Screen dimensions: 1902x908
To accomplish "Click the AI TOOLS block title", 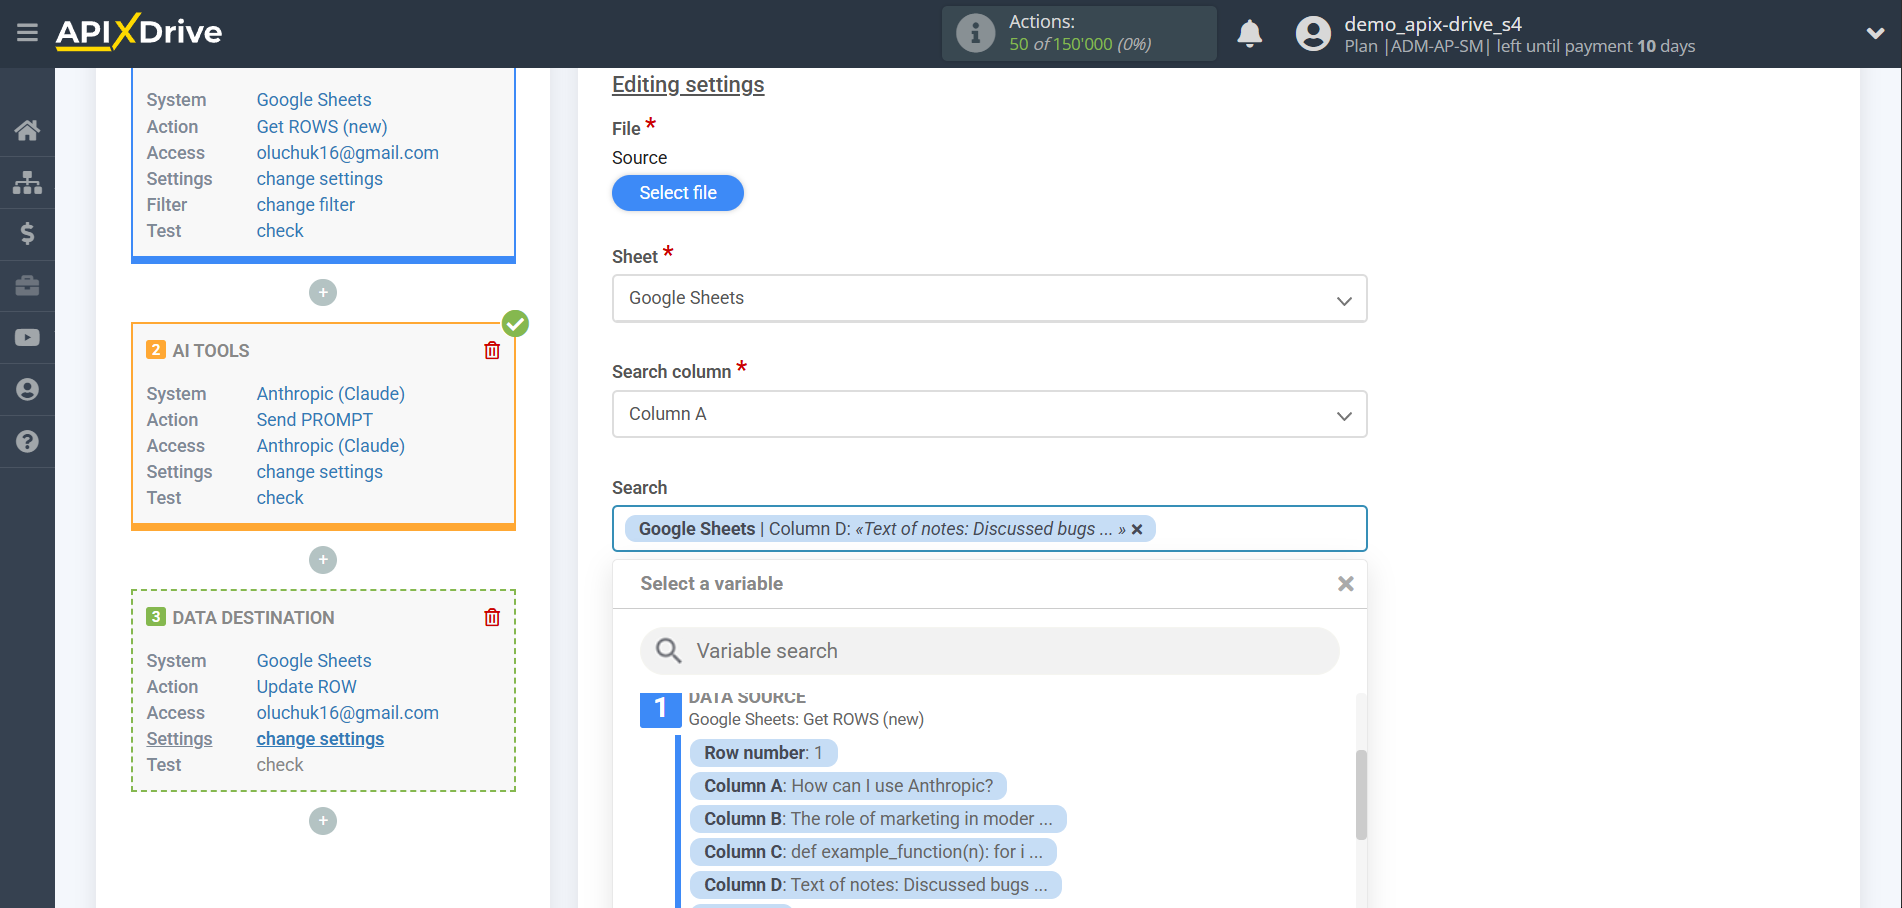I will point(211,351).
